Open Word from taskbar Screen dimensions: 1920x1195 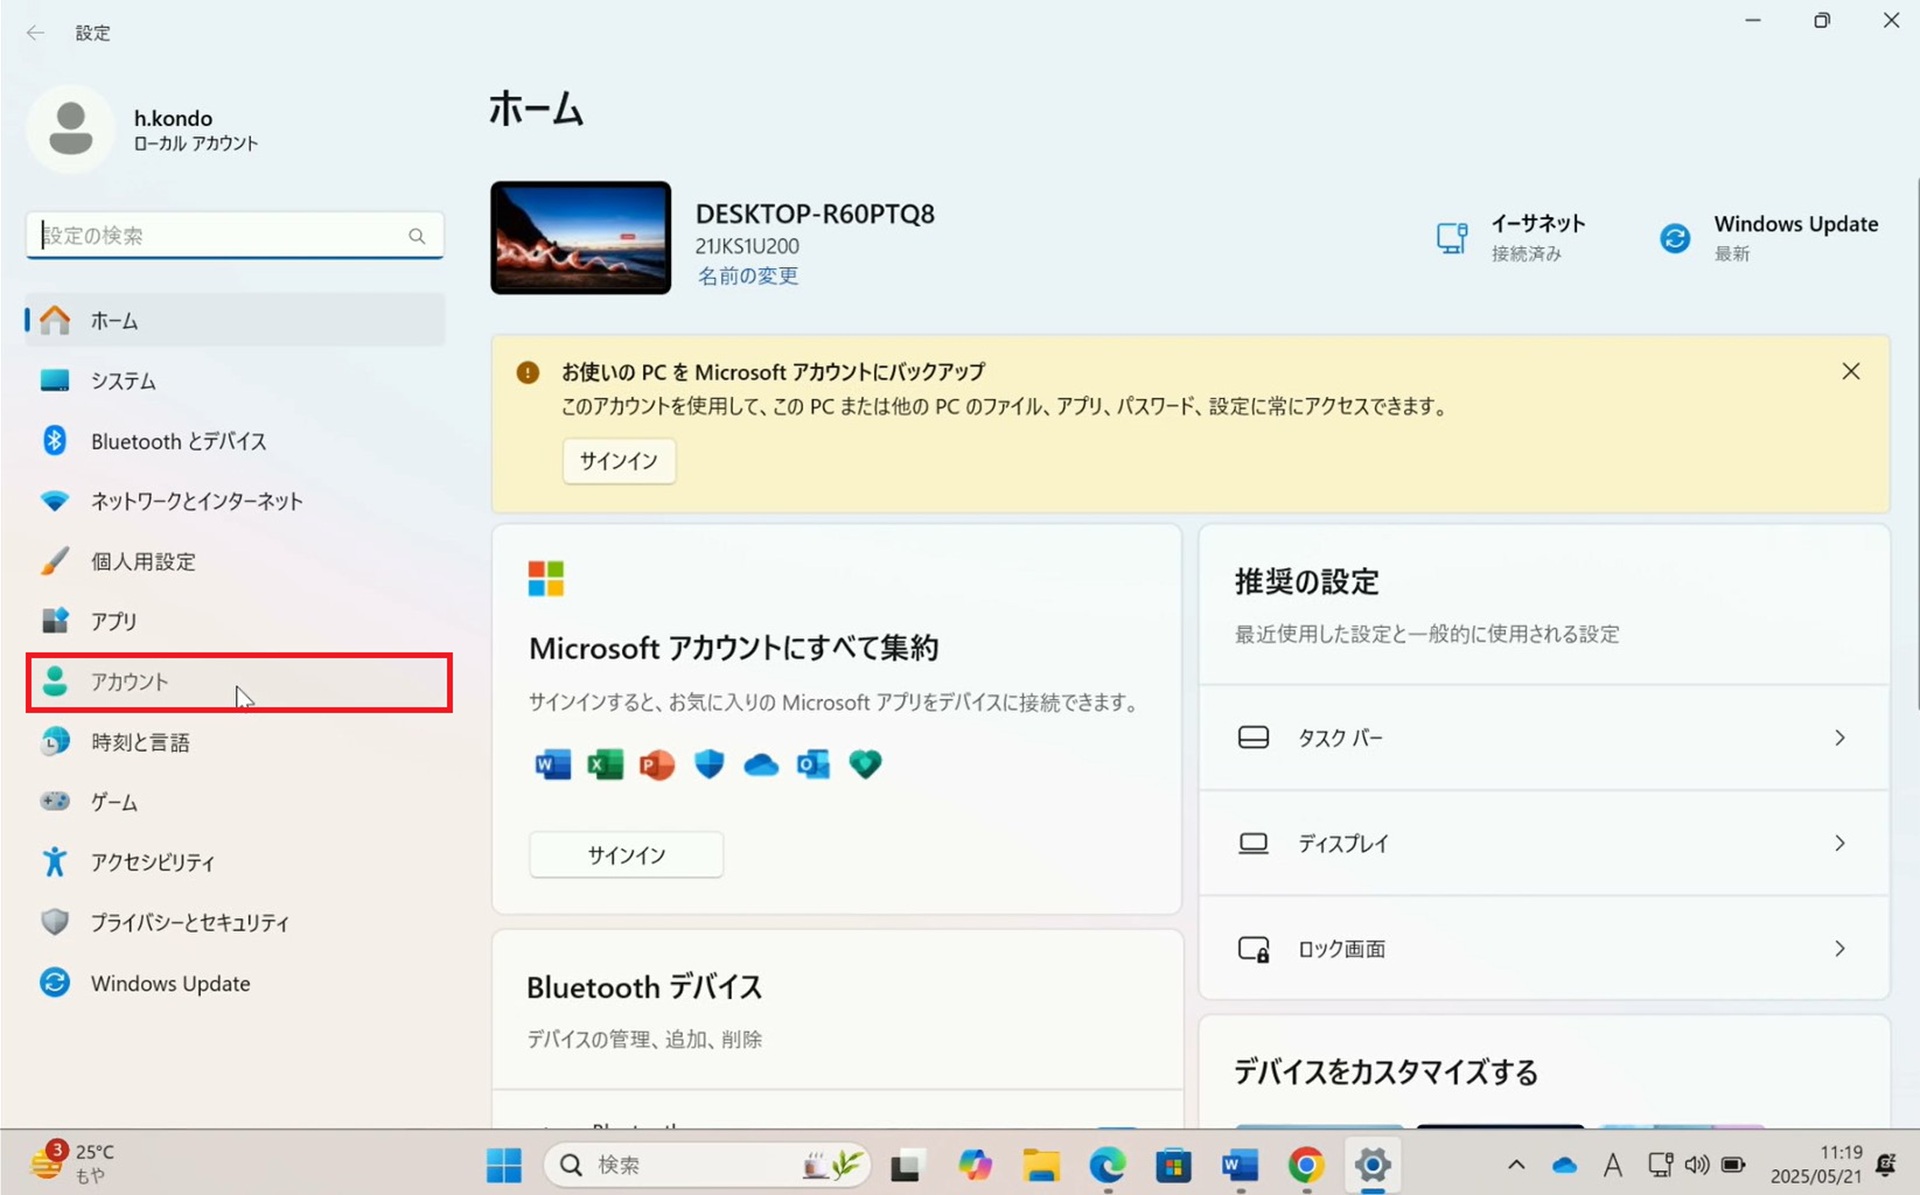tap(1240, 1165)
